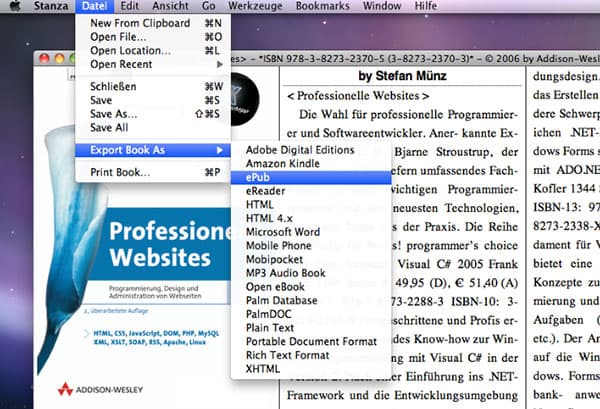This screenshot has width=600, height=409.
Task: Open the Window menu
Action: (x=382, y=6)
